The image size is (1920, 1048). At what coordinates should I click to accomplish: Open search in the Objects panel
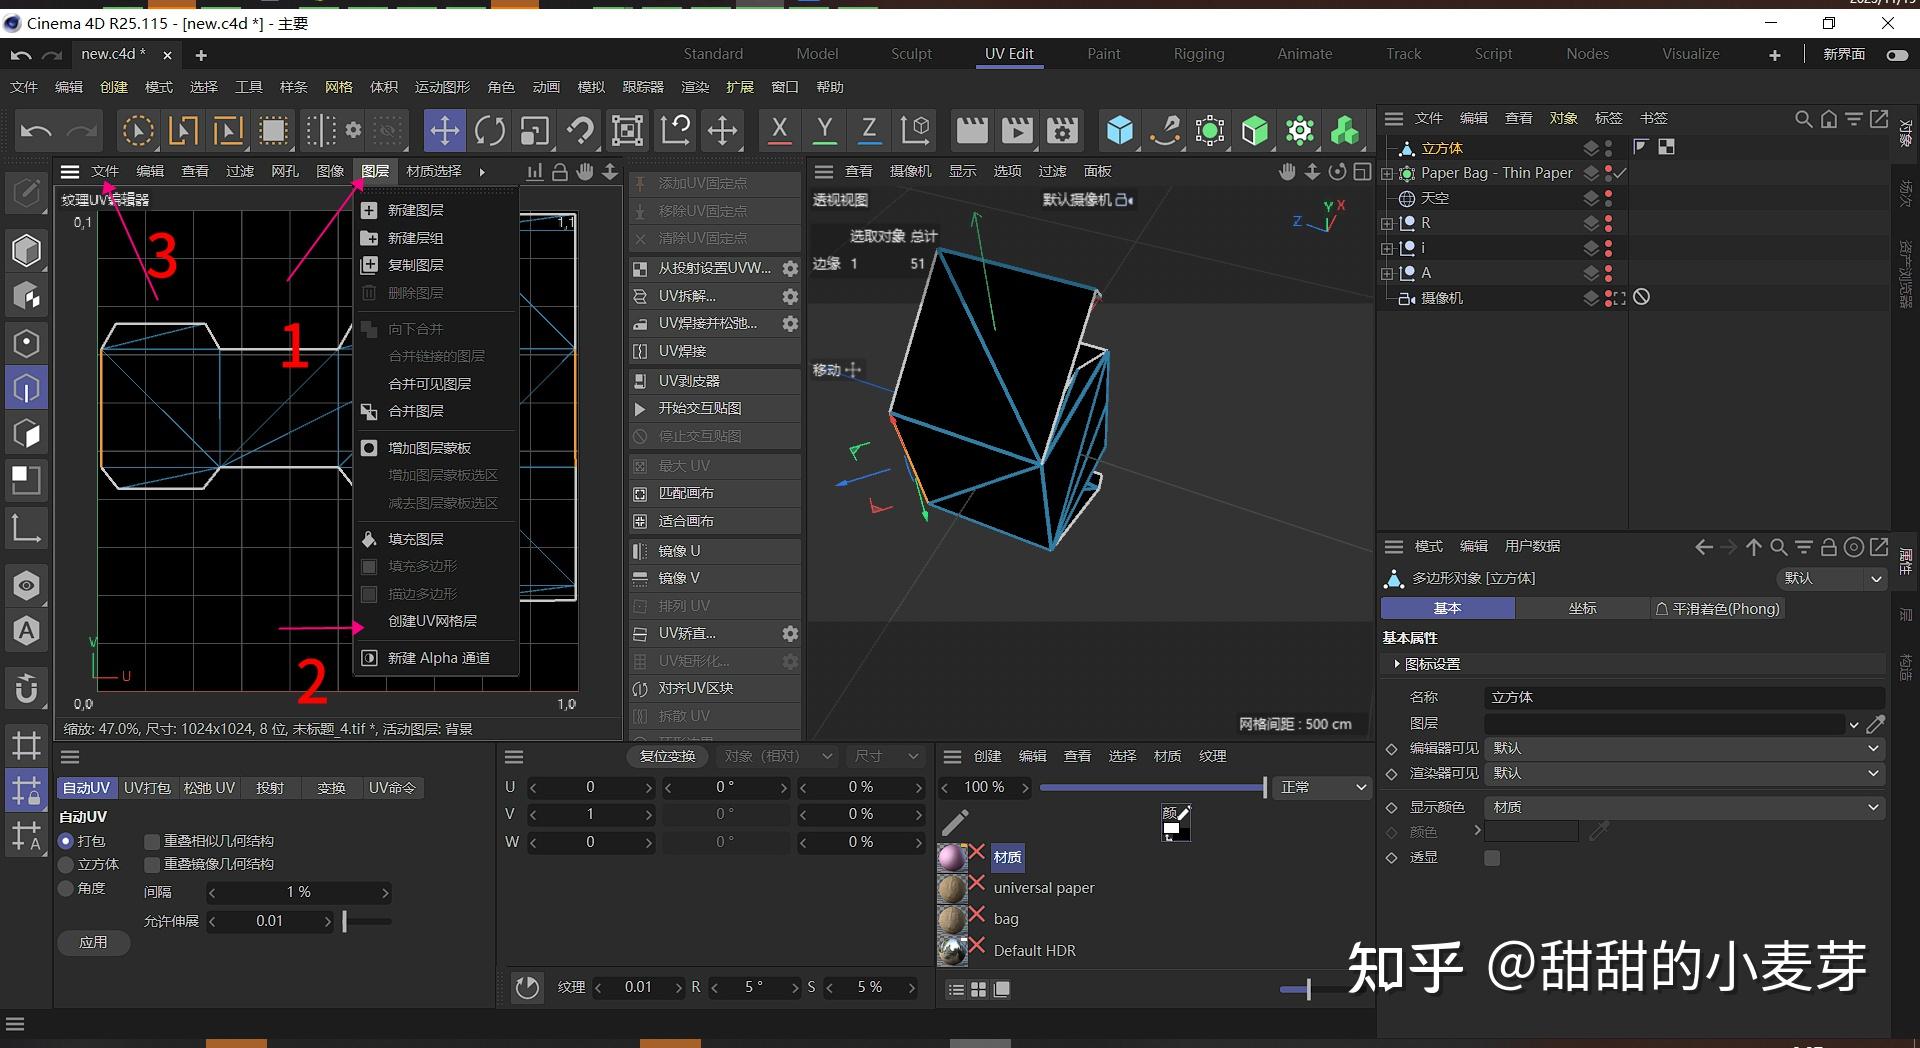[x=1803, y=118]
